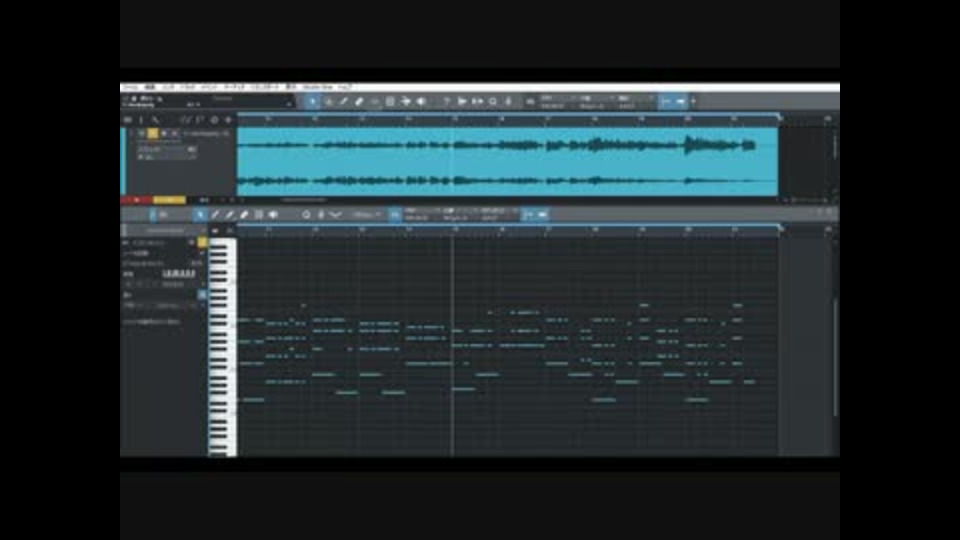Click the end marker flag on the arrange timeline ruler
Image resolution: width=960 pixels, height=540 pixels.
[780, 116]
